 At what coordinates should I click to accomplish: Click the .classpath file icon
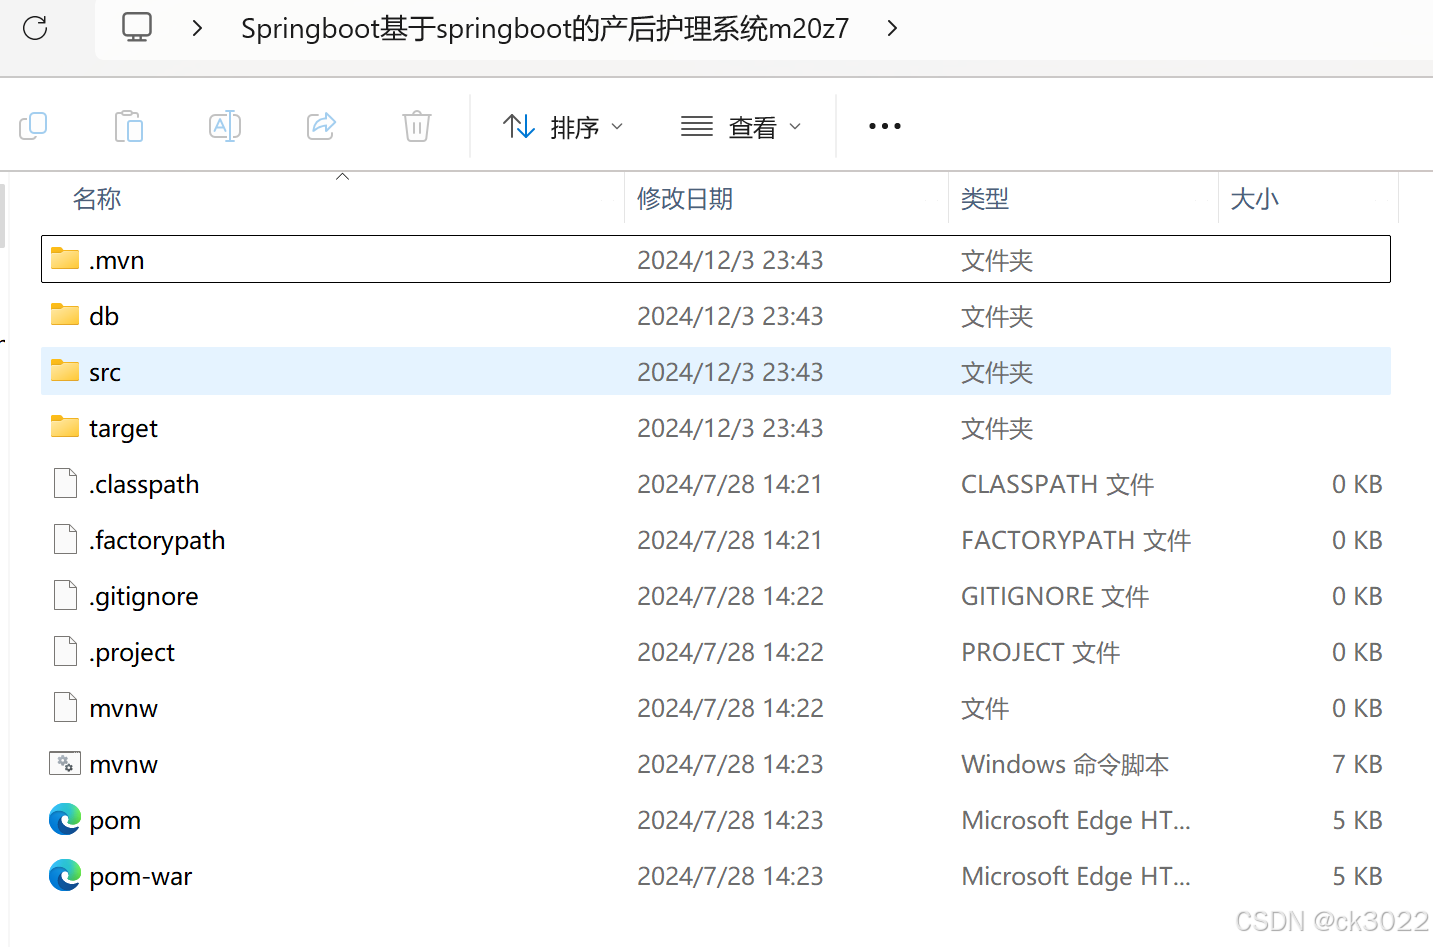(x=65, y=483)
